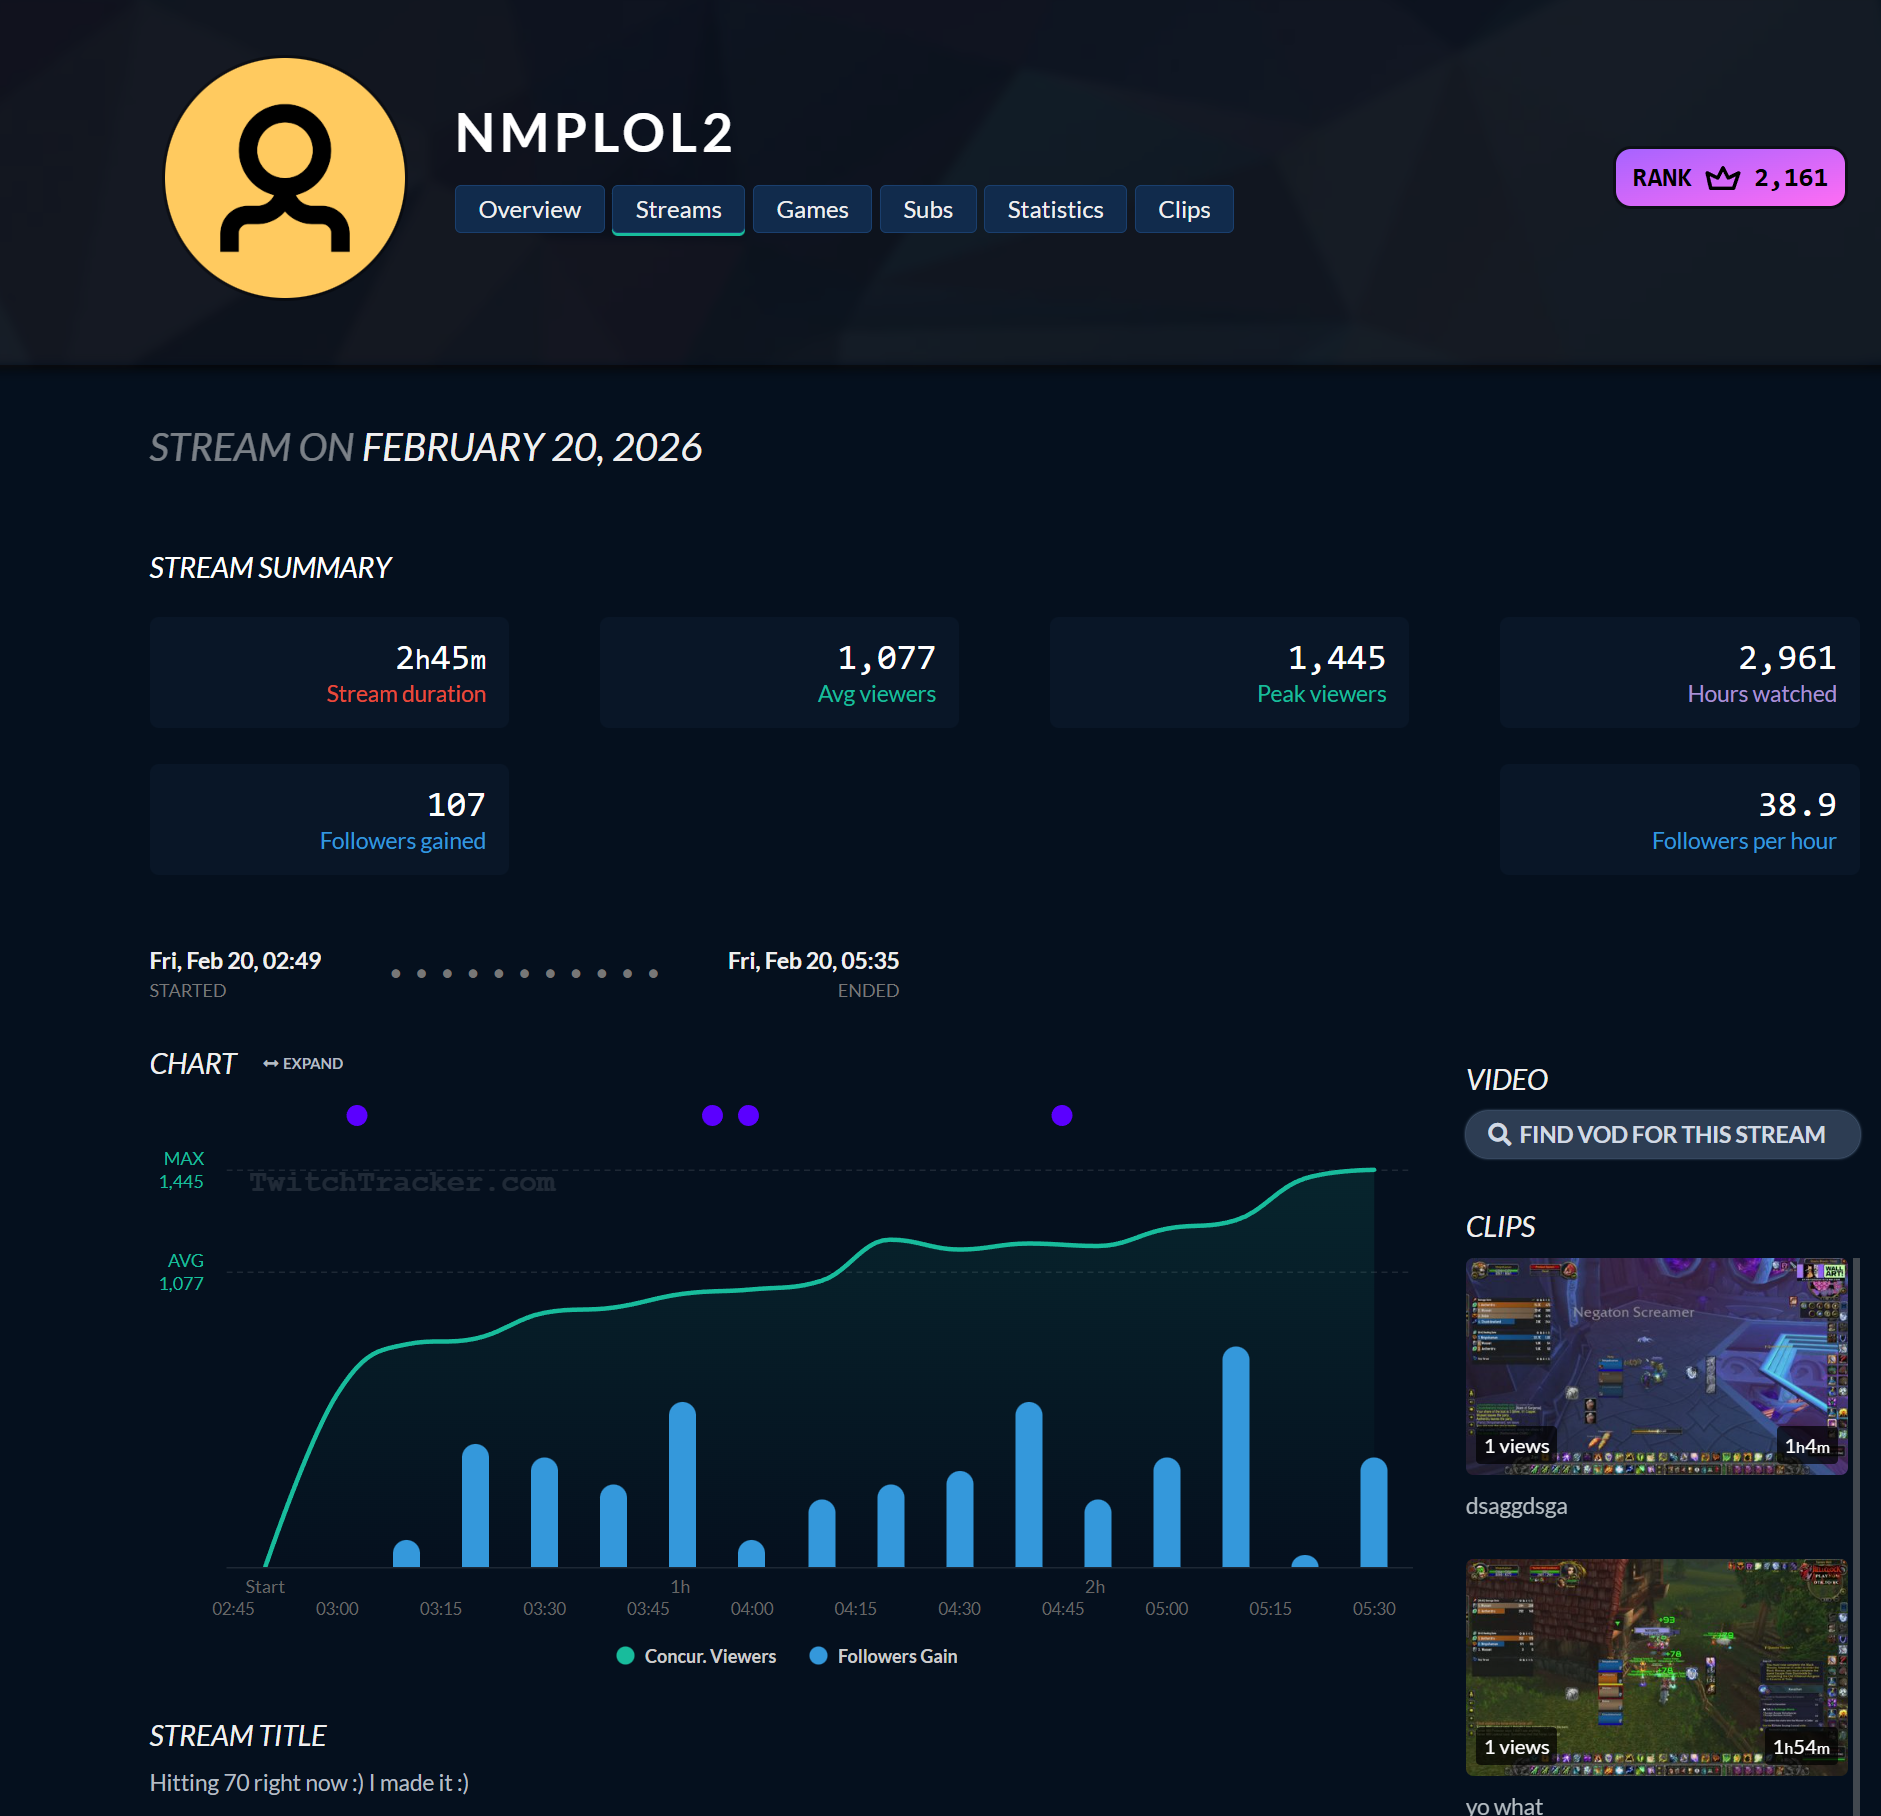Click FIND VOD FOR THIS STREAM

[1662, 1134]
